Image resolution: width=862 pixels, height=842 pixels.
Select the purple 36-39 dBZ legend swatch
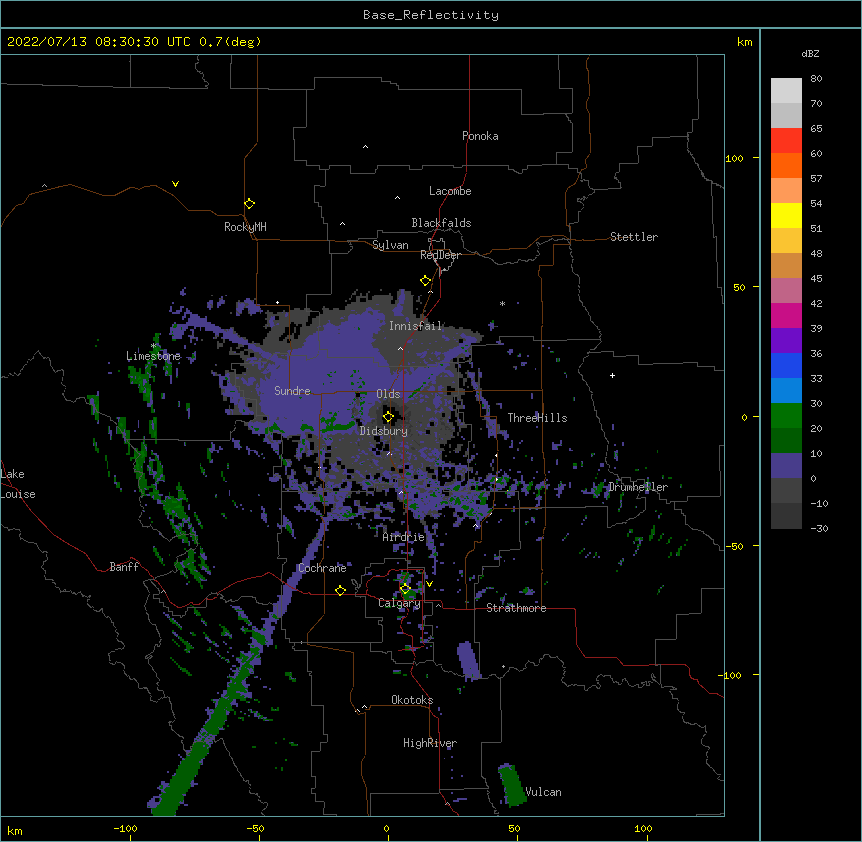tap(786, 341)
